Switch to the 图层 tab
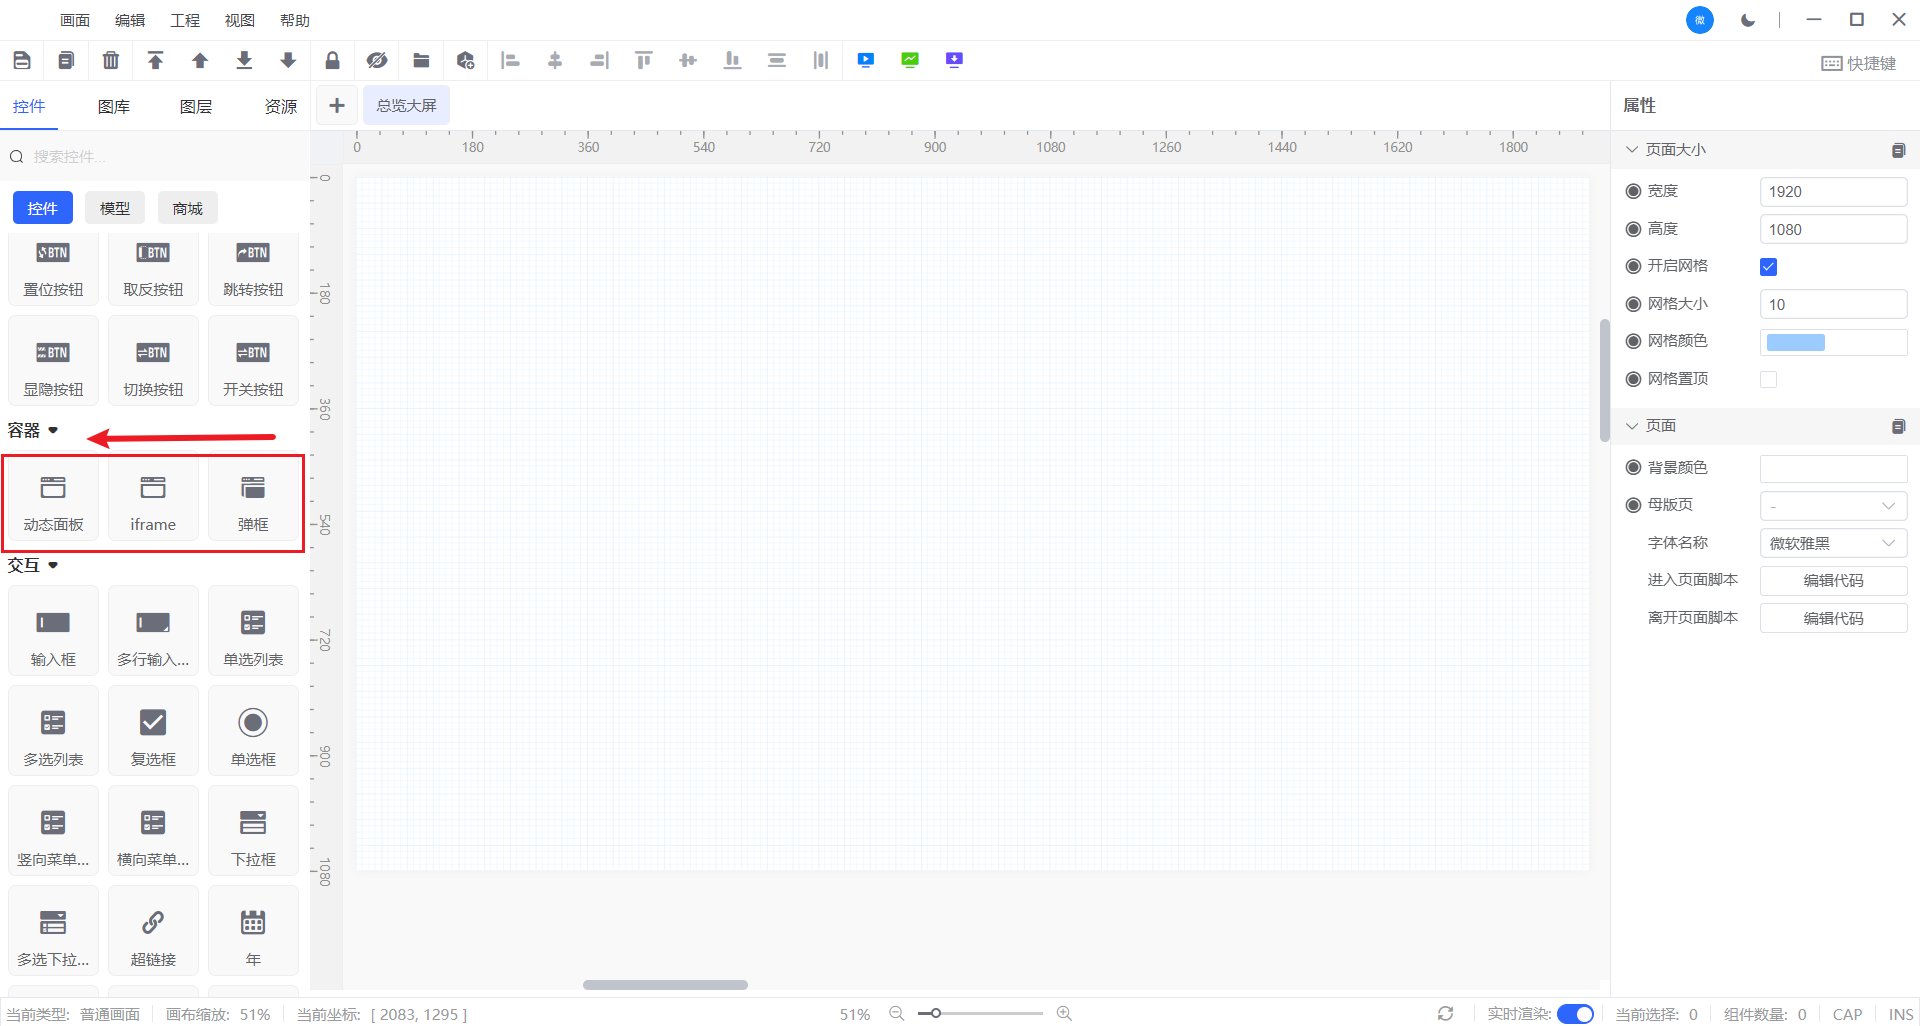The height and width of the screenshot is (1026, 1920). 196,106
